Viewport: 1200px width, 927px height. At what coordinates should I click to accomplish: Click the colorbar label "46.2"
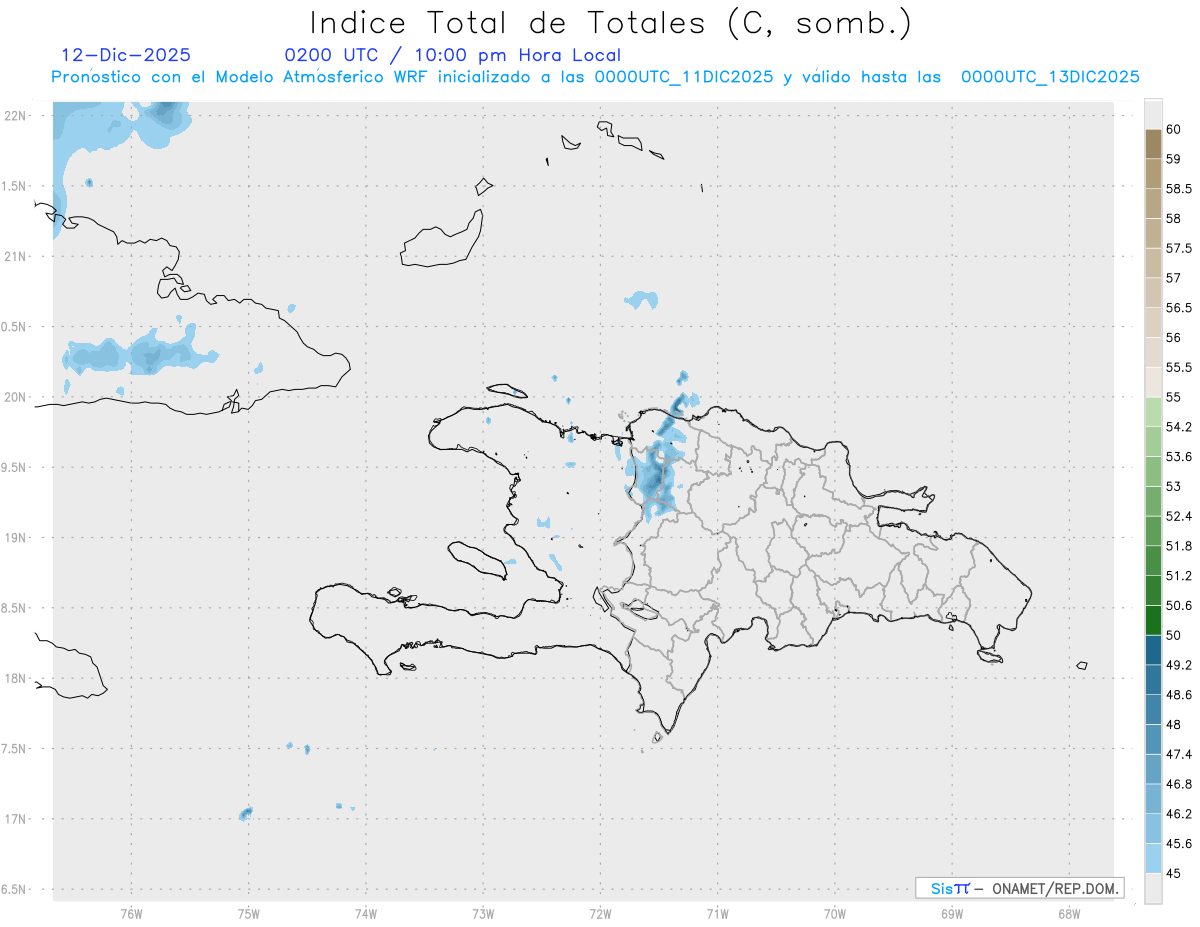pyautogui.click(x=1179, y=814)
